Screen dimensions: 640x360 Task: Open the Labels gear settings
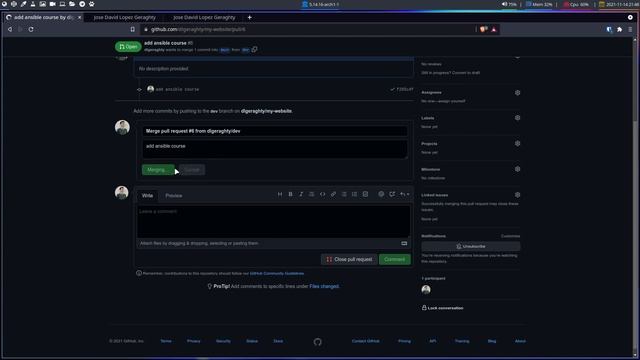click(x=517, y=118)
